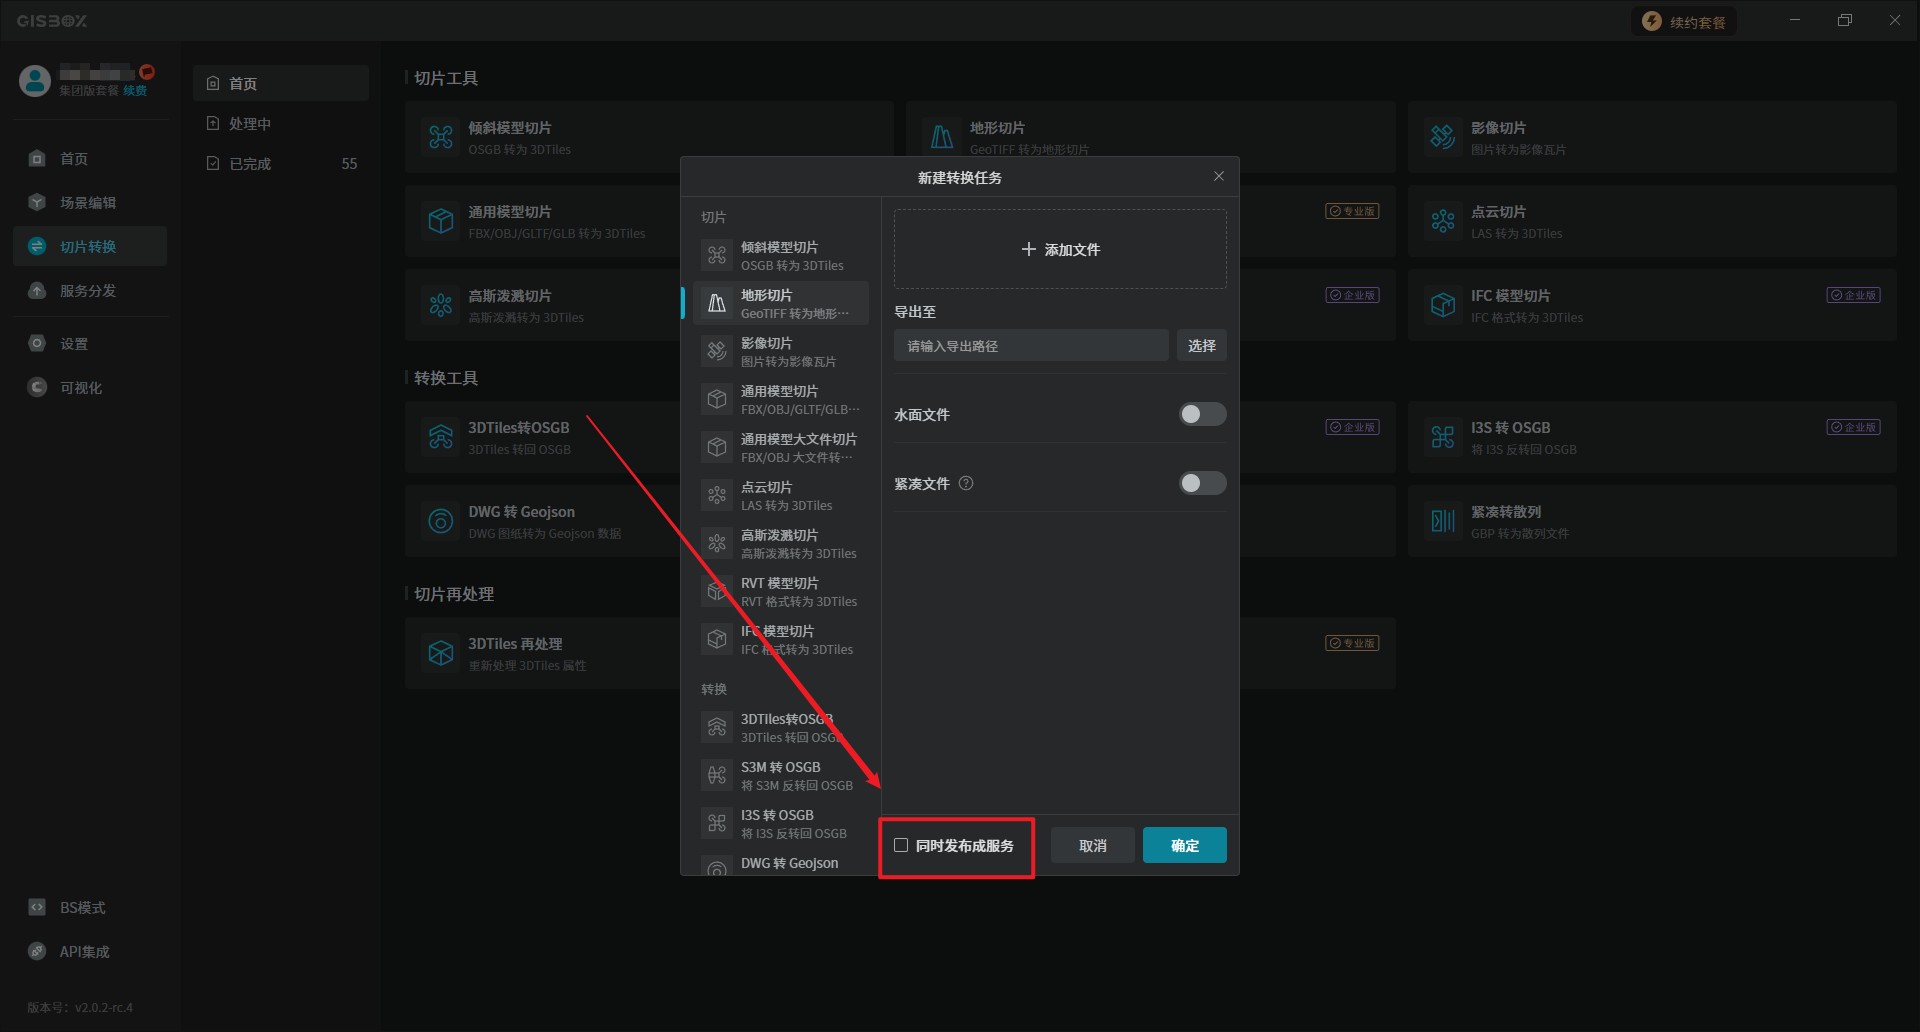Enable the 水面文件 toggle switch
The image size is (1920, 1032).
[x=1201, y=415]
